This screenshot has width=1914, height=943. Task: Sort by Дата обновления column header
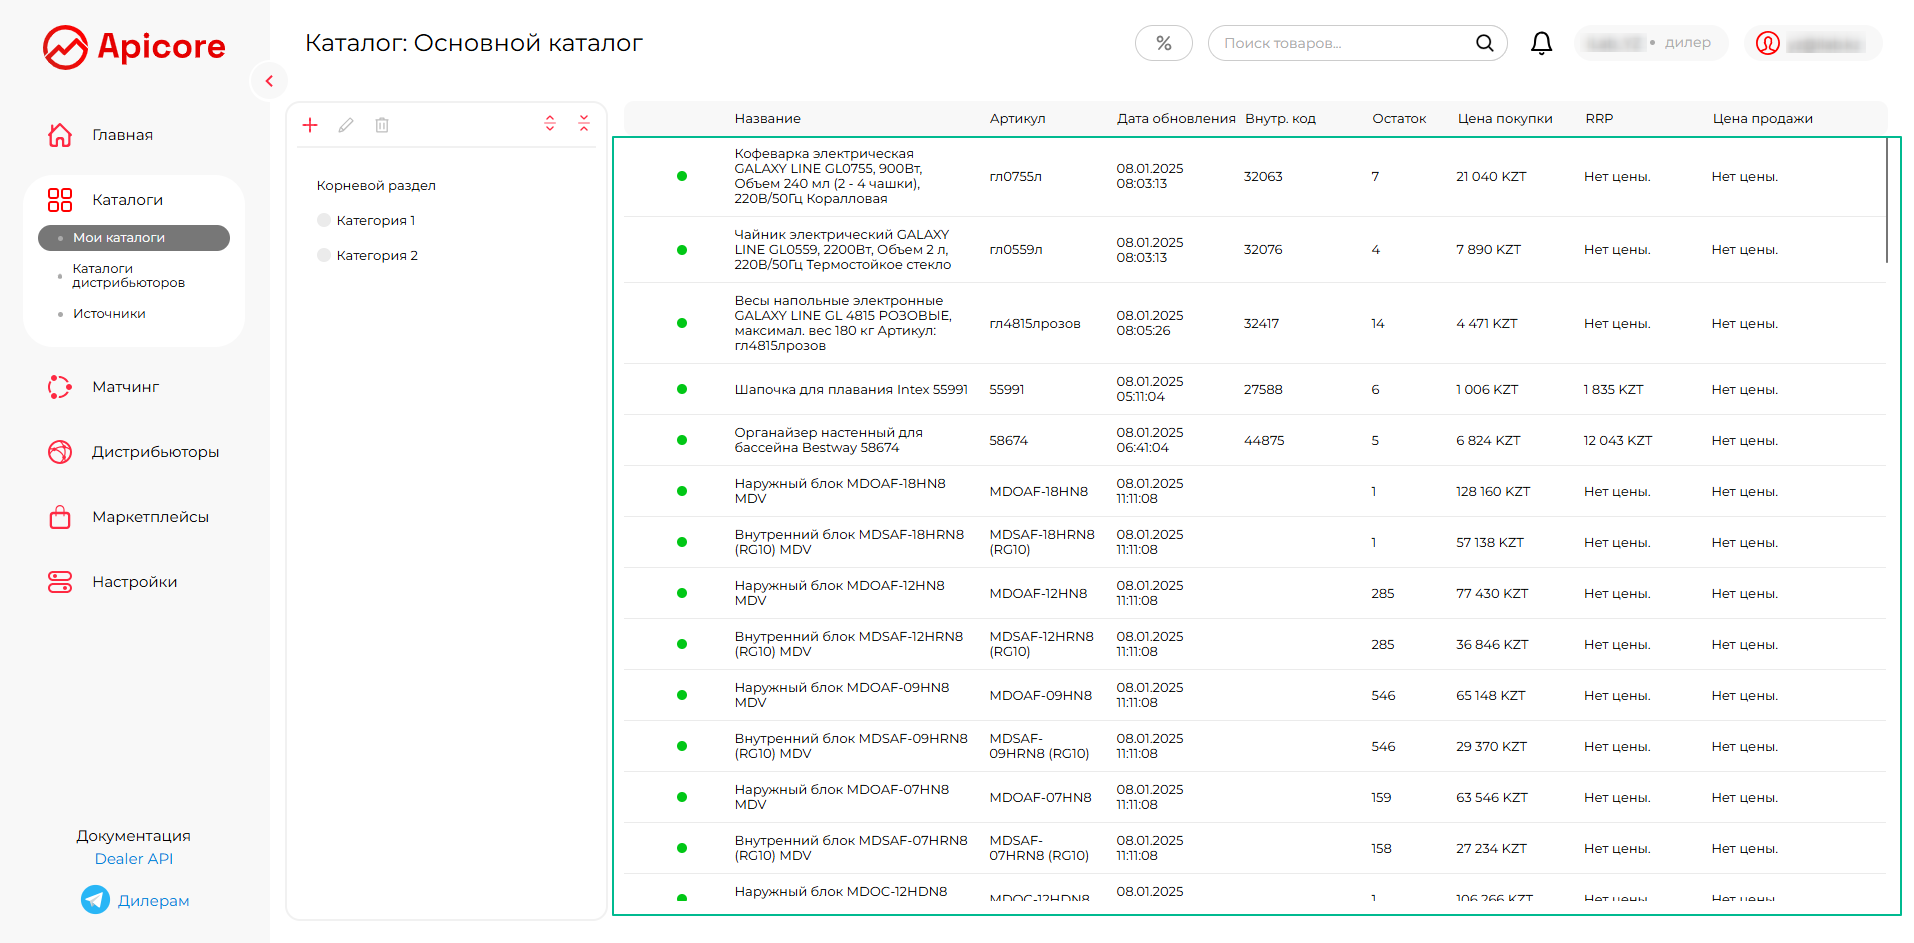coord(1176,119)
